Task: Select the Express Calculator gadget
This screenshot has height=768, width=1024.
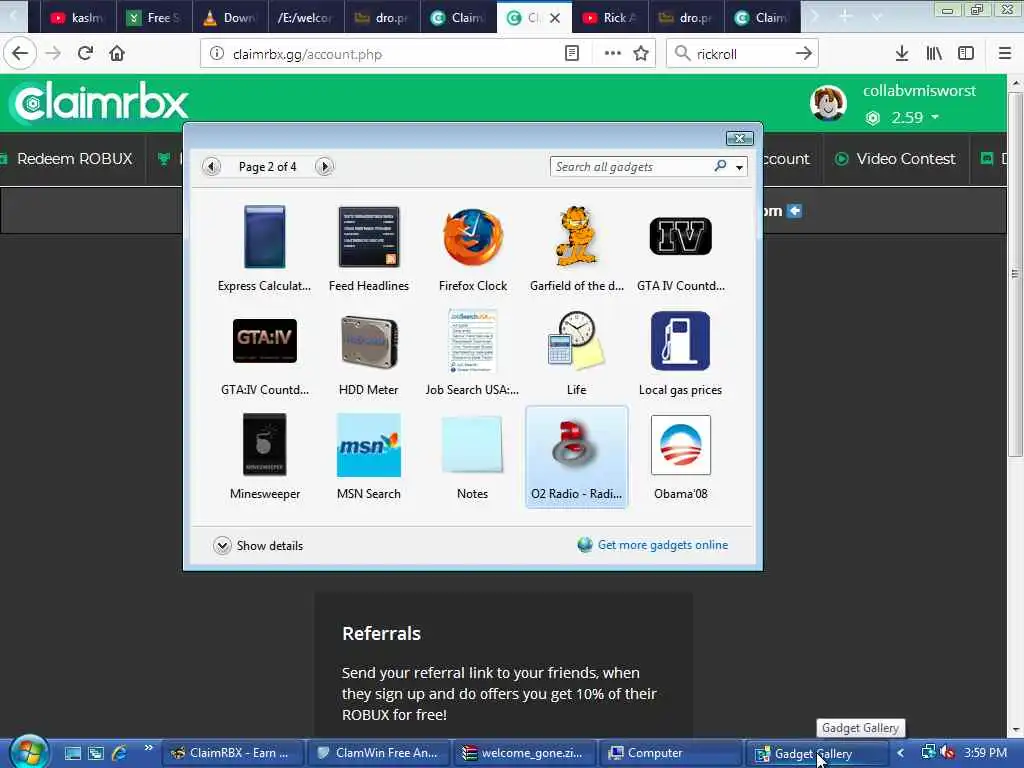Action: point(264,249)
